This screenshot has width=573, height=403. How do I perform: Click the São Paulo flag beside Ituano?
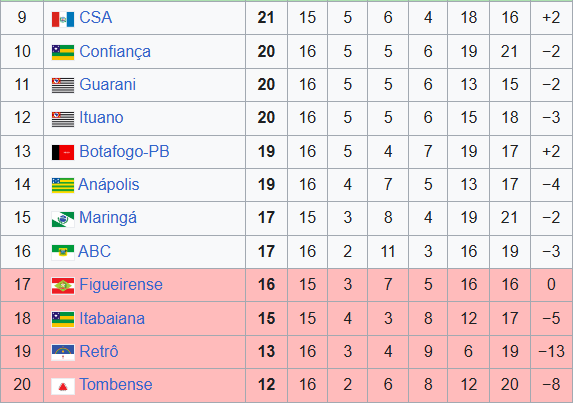(x=63, y=119)
